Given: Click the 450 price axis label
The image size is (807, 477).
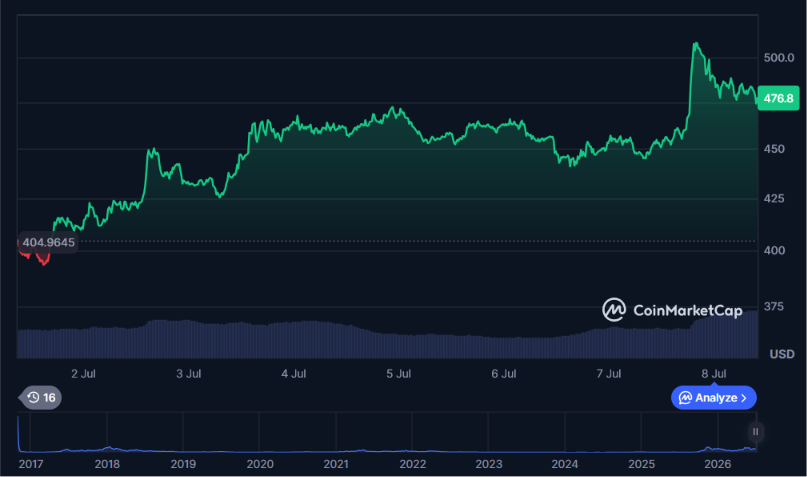Looking at the screenshot, I should (x=775, y=149).
